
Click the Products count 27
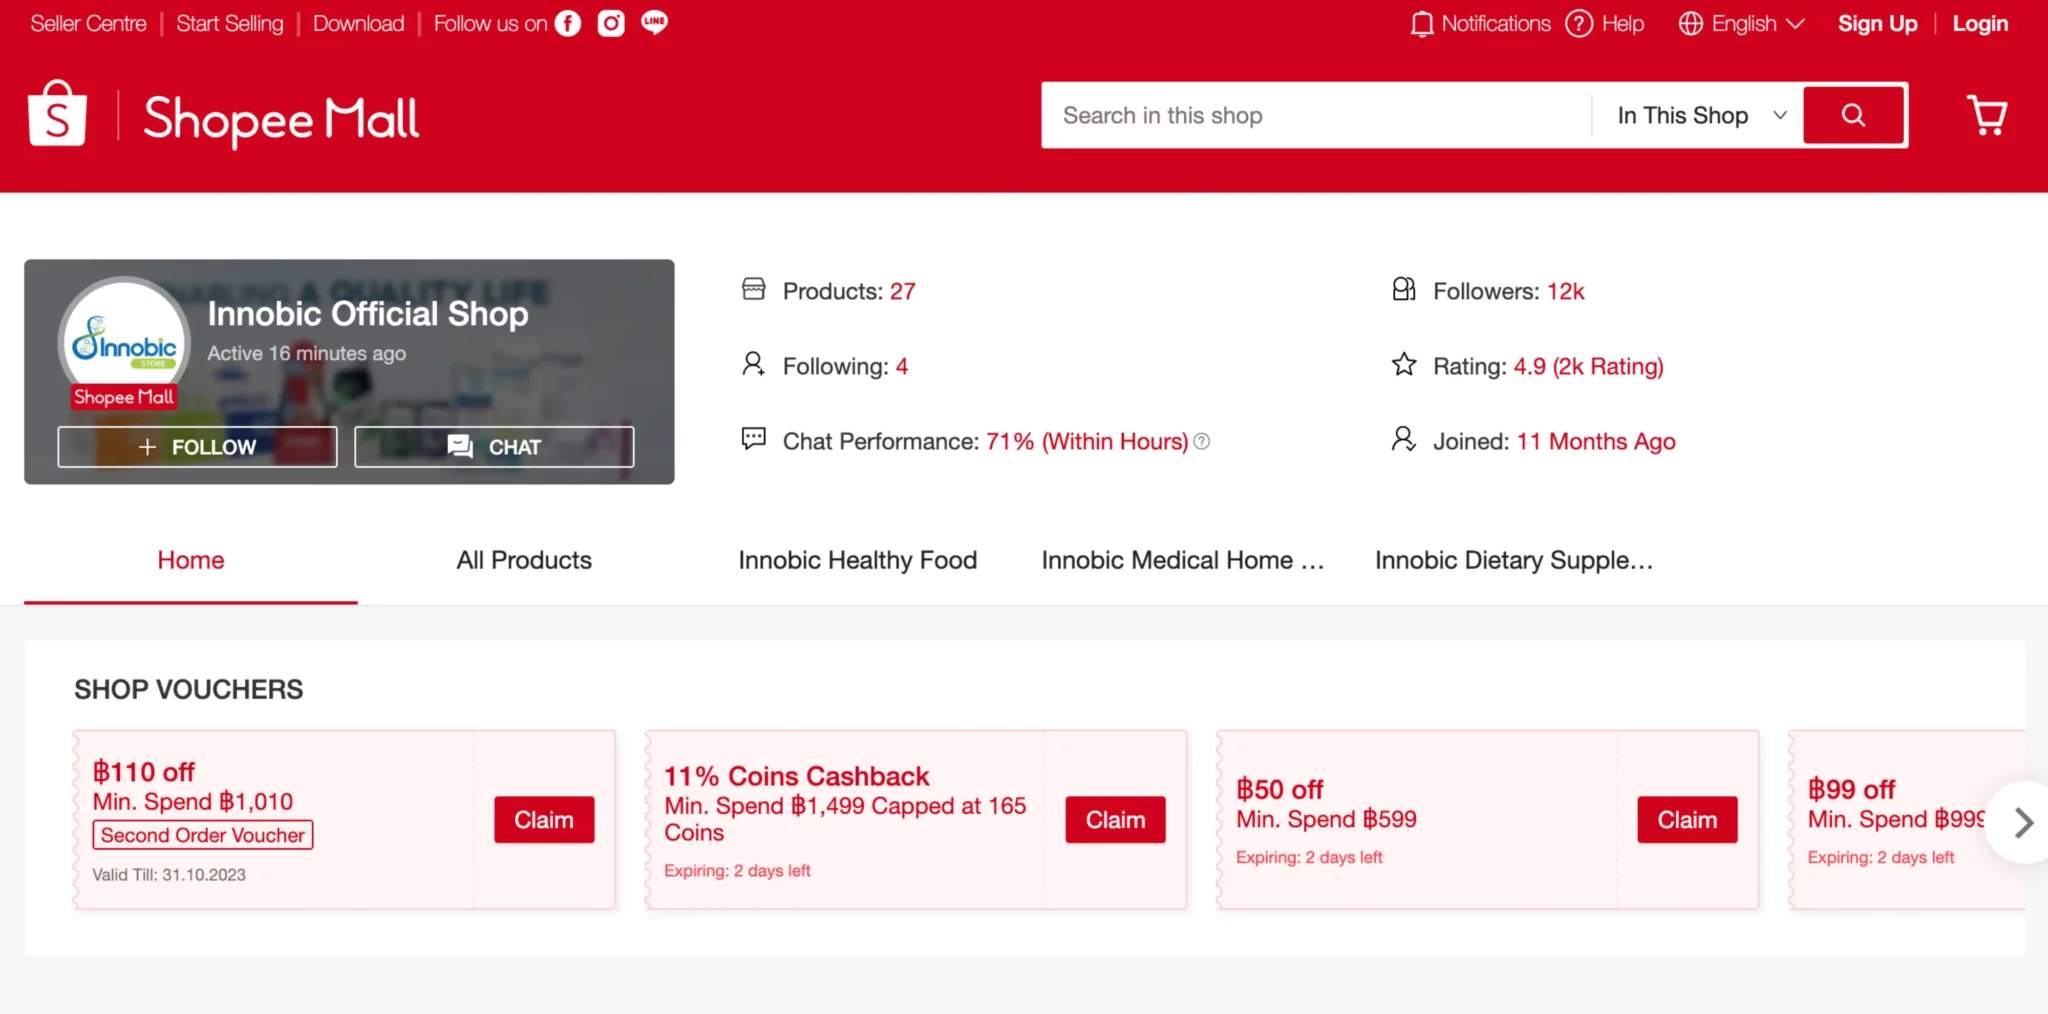pos(903,291)
